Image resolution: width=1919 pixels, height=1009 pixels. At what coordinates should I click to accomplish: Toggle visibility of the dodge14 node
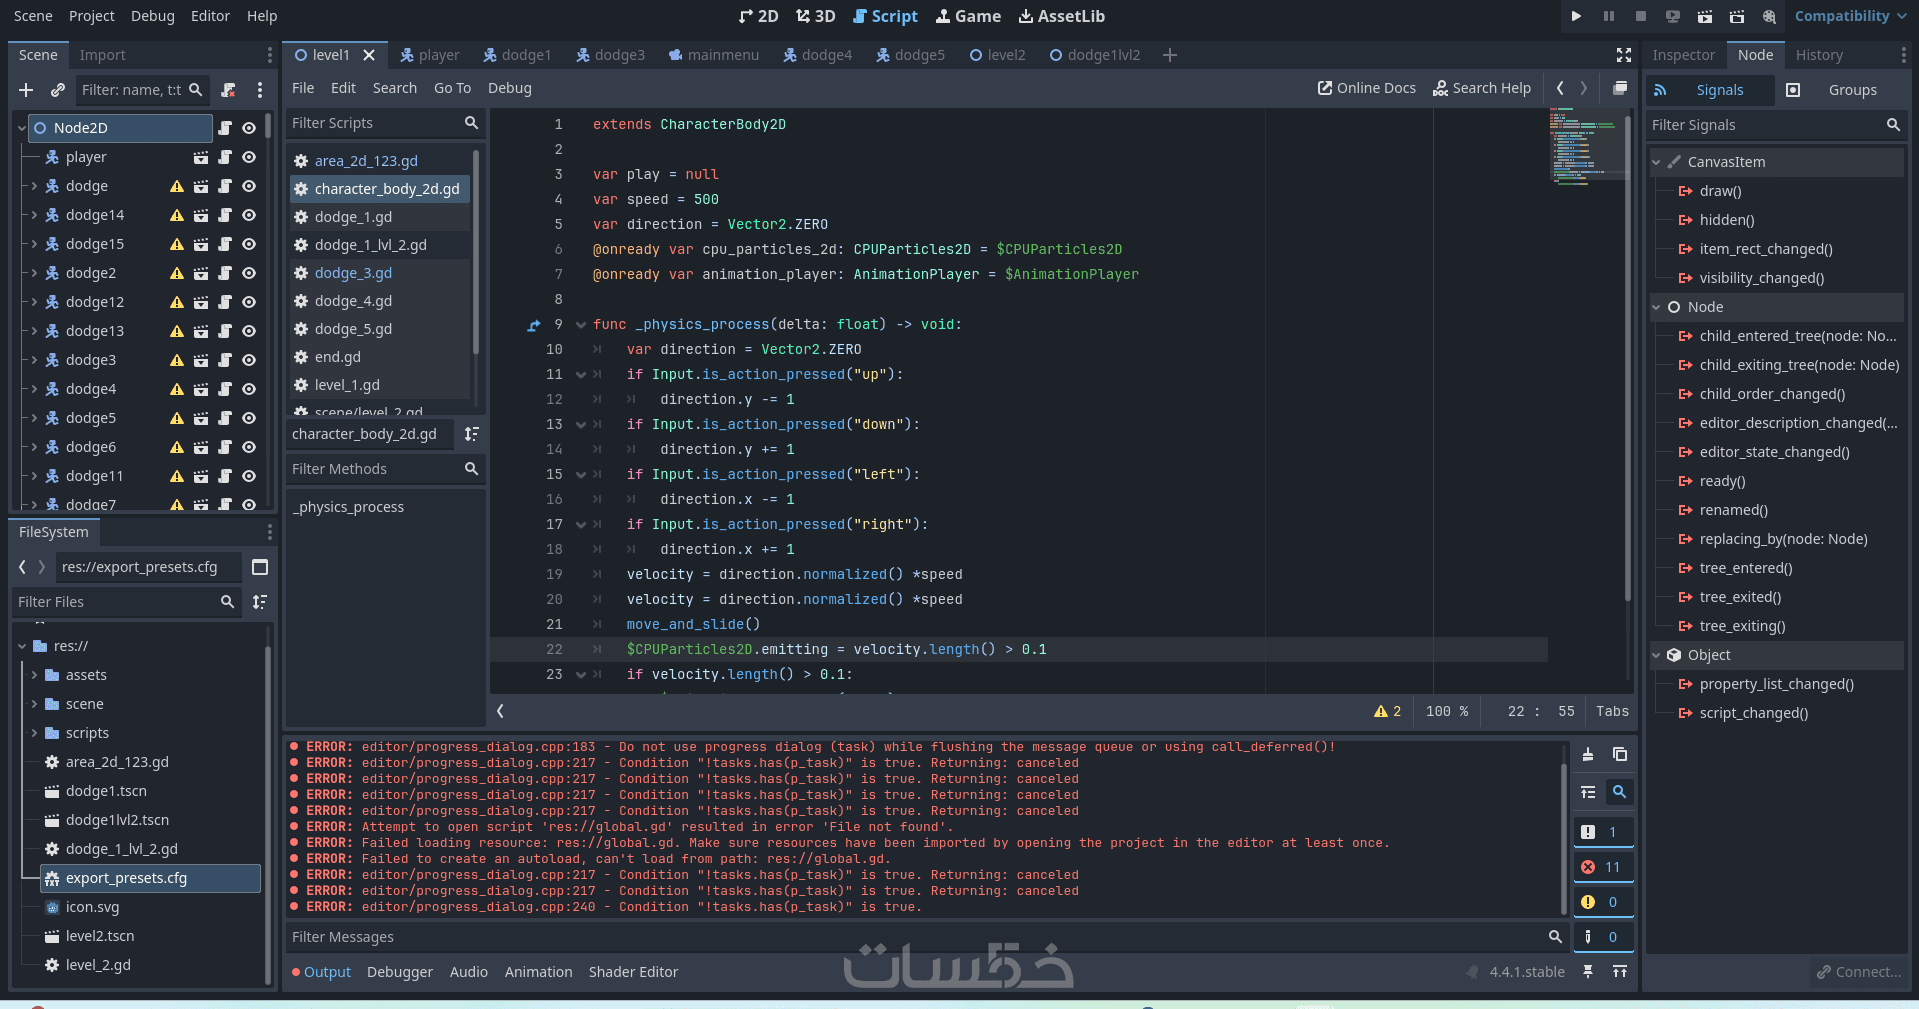pyautogui.click(x=249, y=215)
